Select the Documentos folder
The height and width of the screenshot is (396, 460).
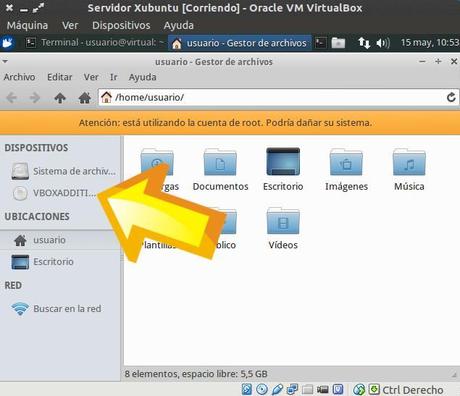click(x=220, y=170)
